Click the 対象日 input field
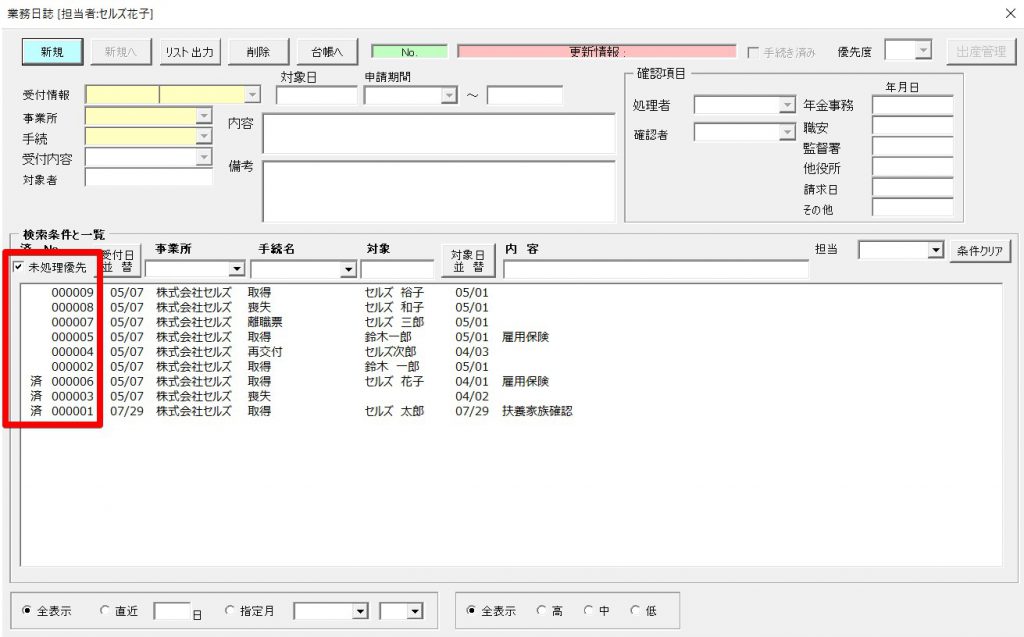This screenshot has height=637, width=1024. 316,95
